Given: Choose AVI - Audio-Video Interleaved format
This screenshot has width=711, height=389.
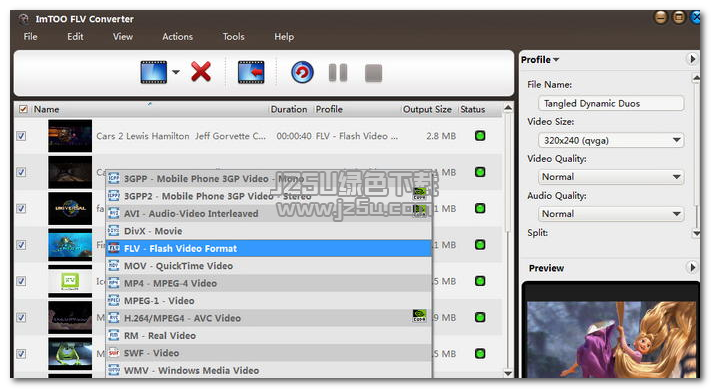Looking at the screenshot, I should (x=269, y=214).
